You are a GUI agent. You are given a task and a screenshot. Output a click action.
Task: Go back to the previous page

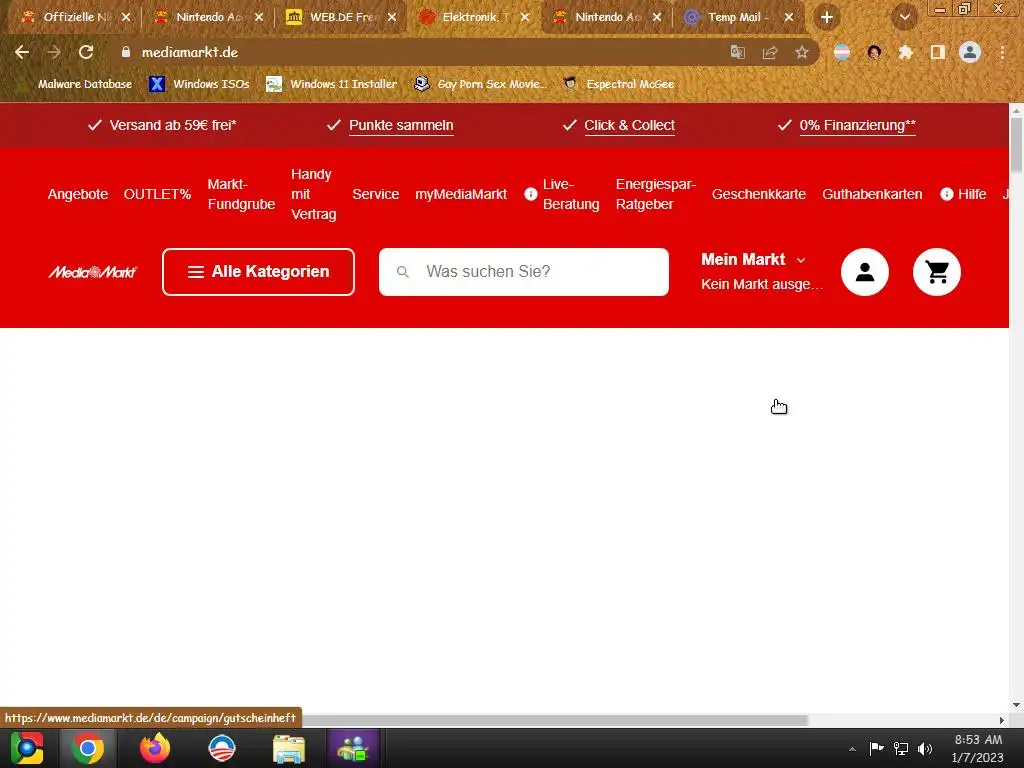[x=22, y=52]
